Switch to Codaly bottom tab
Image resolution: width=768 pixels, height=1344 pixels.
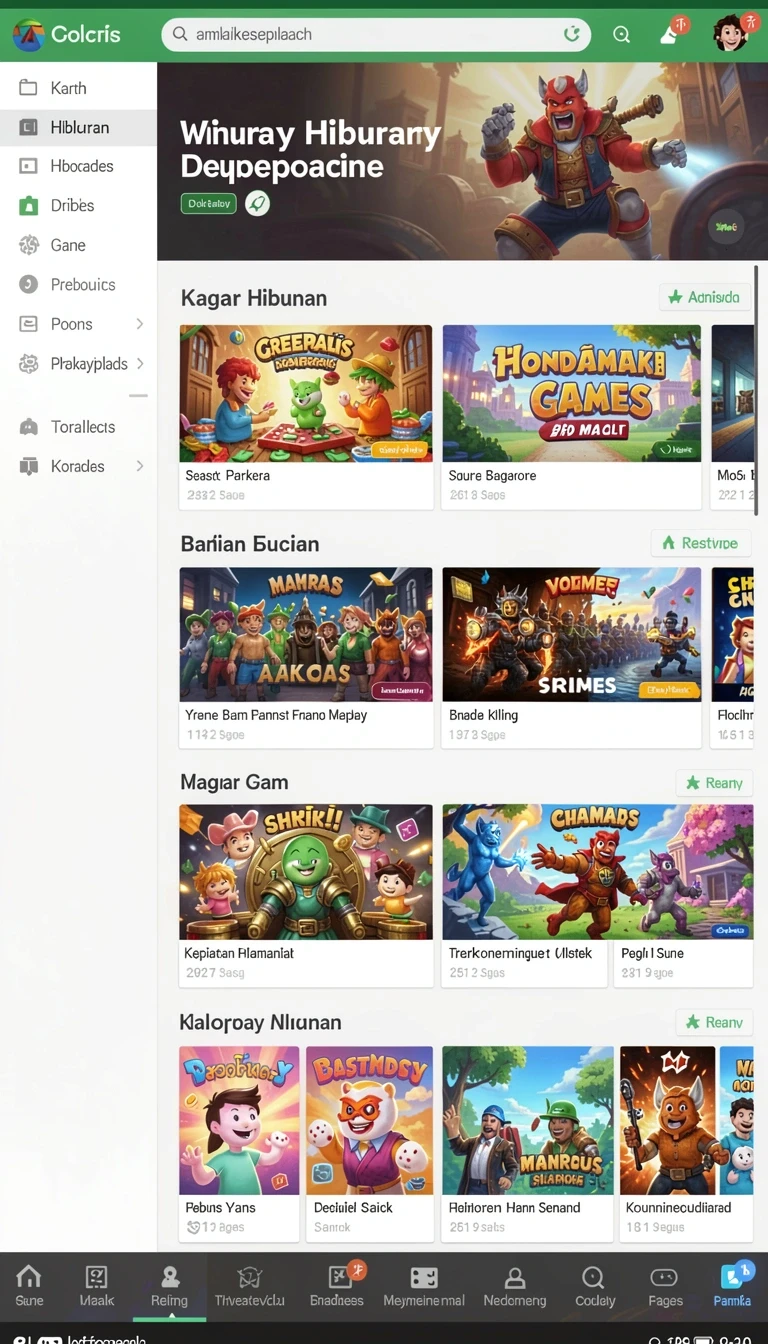tap(595, 1286)
